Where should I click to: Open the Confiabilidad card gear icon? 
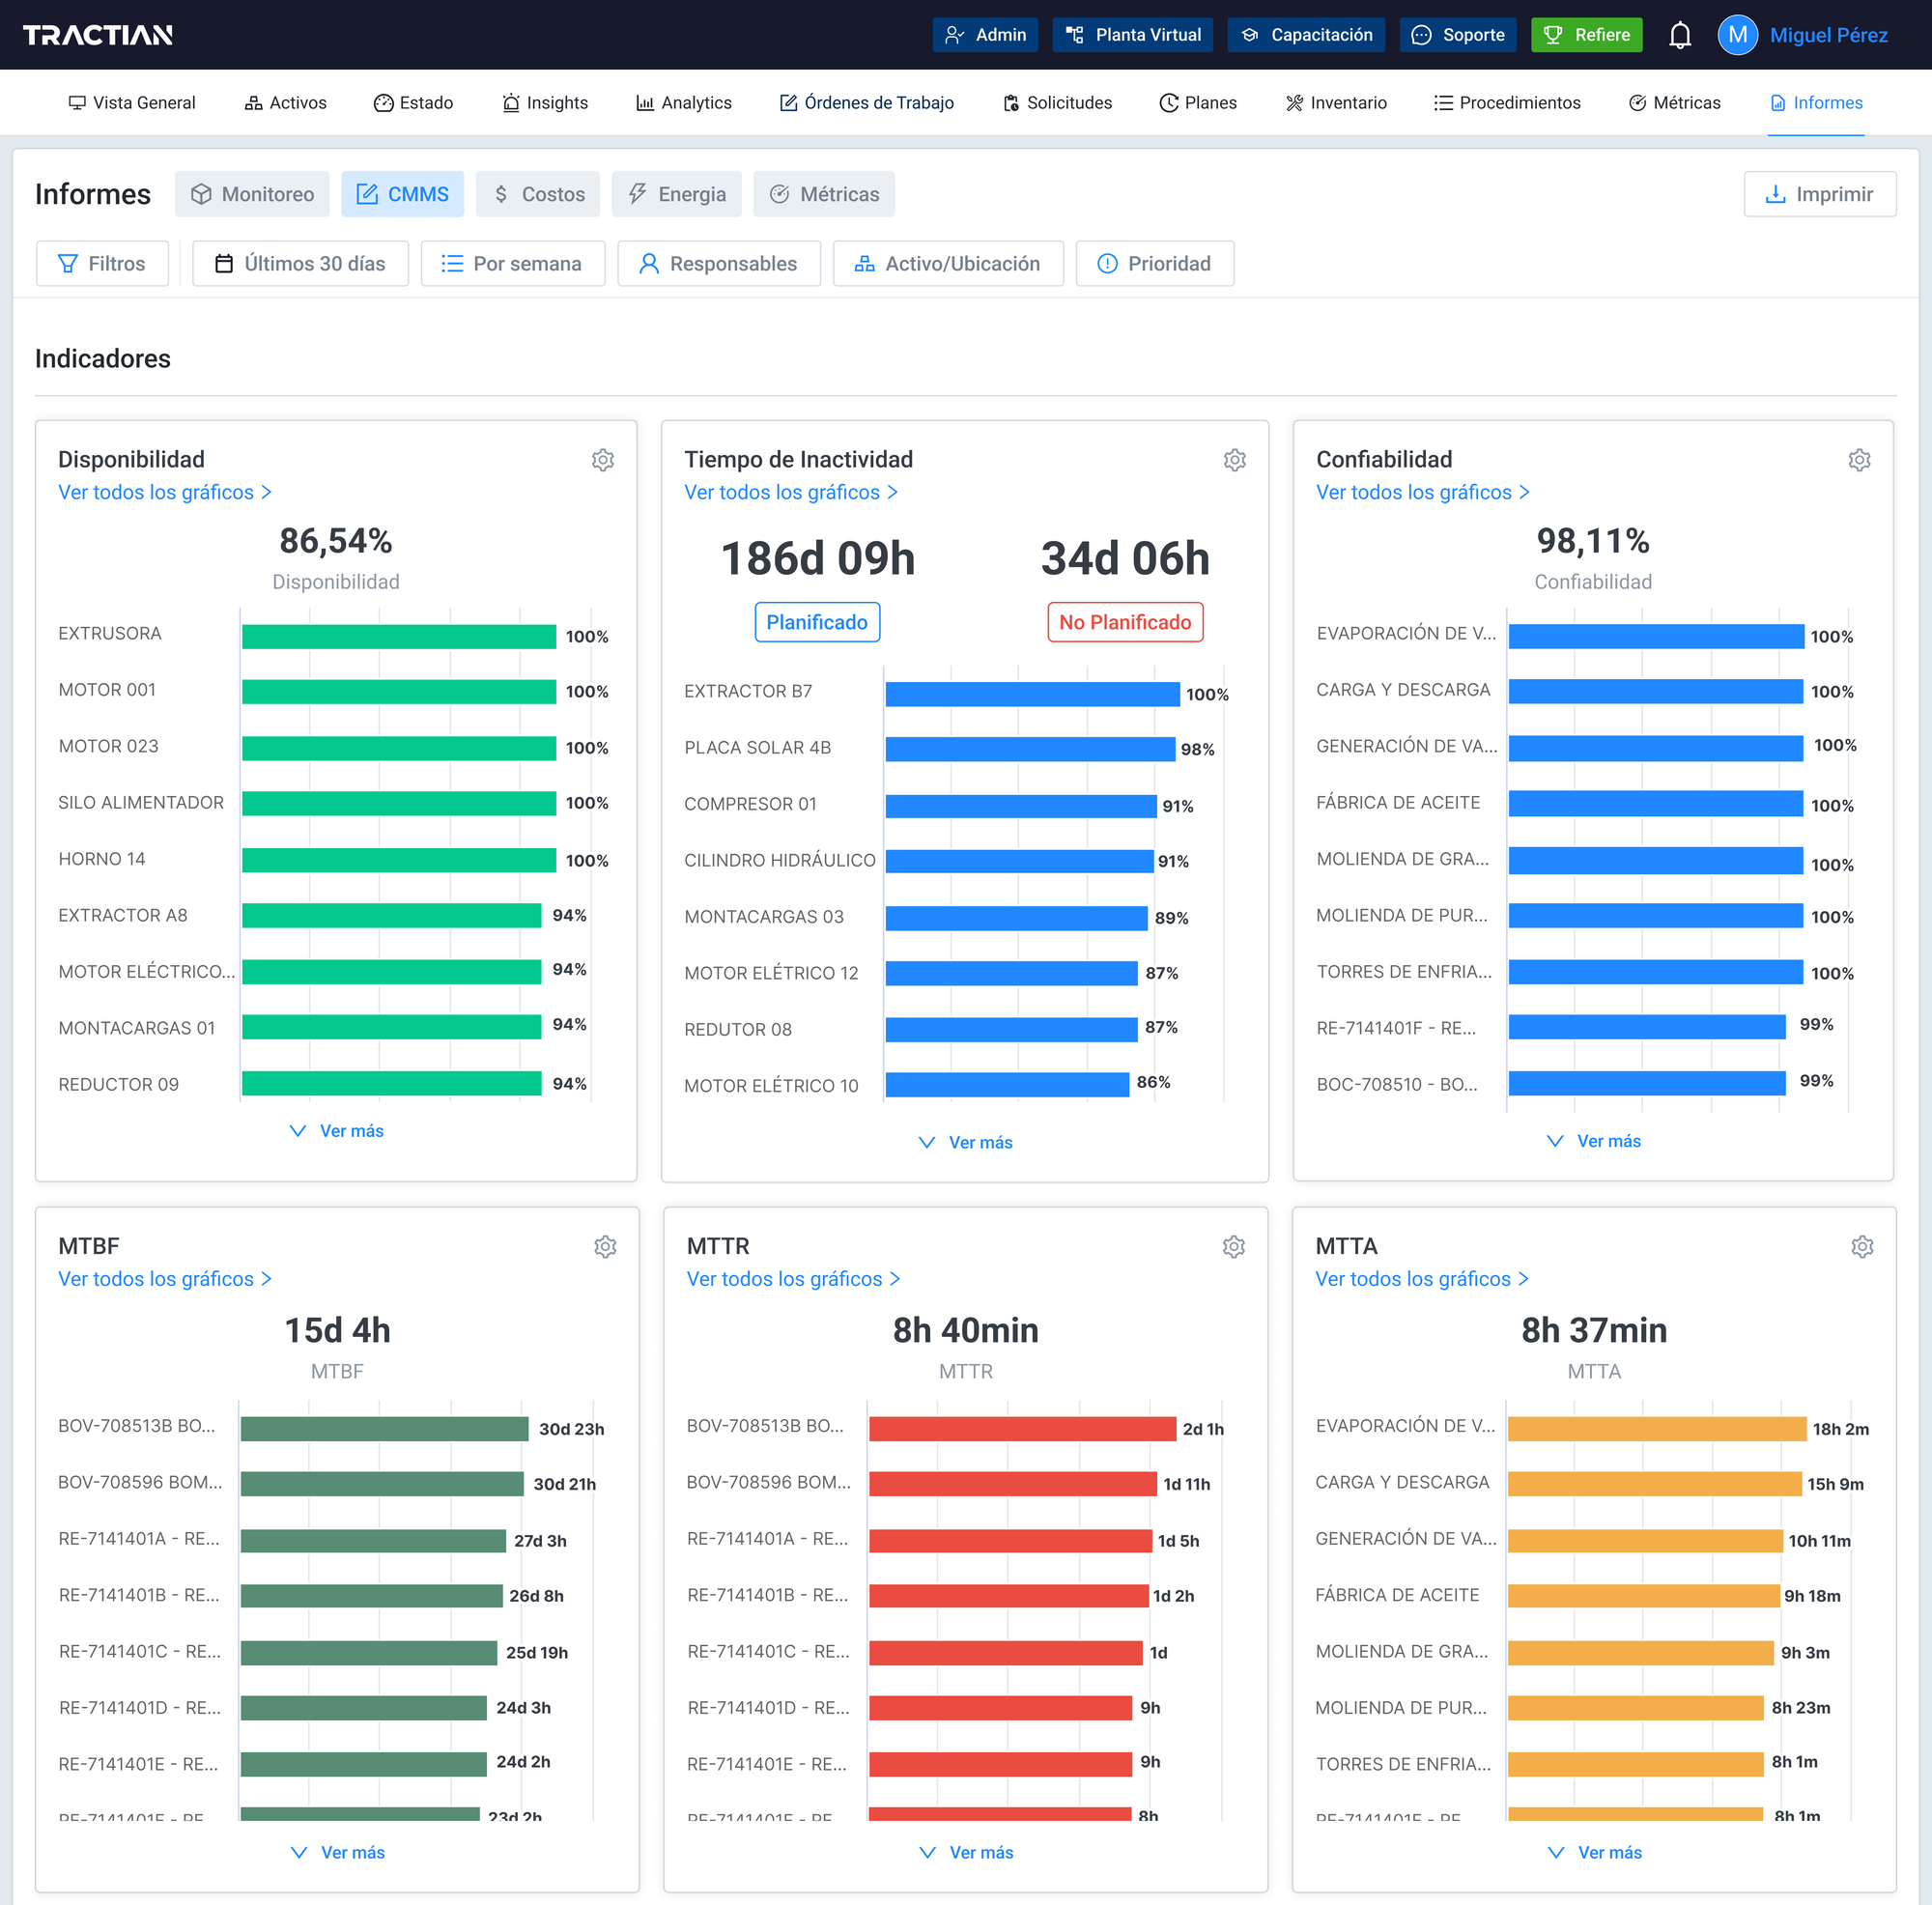click(1858, 460)
